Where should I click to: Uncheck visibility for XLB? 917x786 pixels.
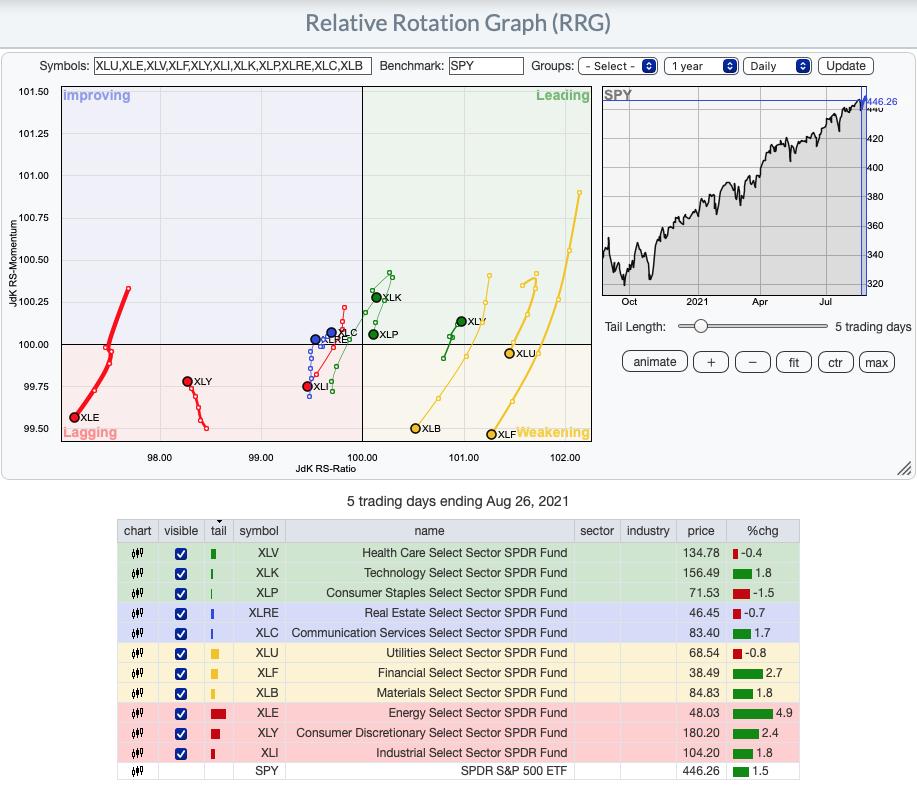pos(181,694)
